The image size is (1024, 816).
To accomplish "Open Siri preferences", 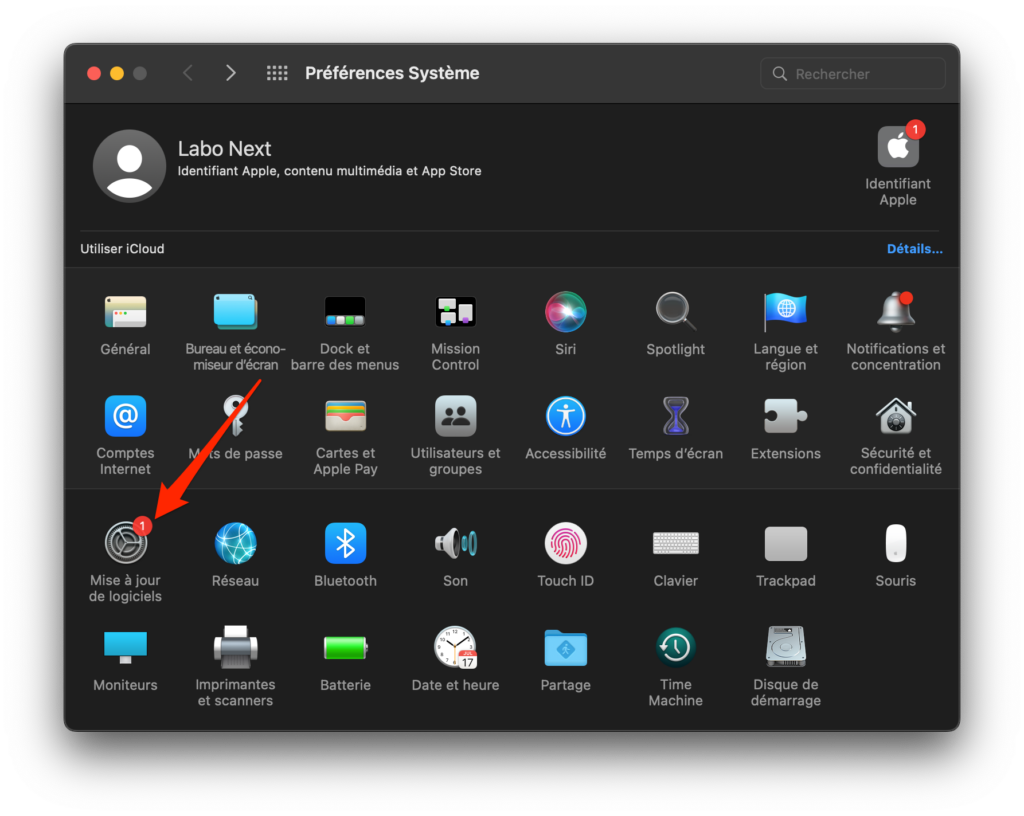I will 566,312.
